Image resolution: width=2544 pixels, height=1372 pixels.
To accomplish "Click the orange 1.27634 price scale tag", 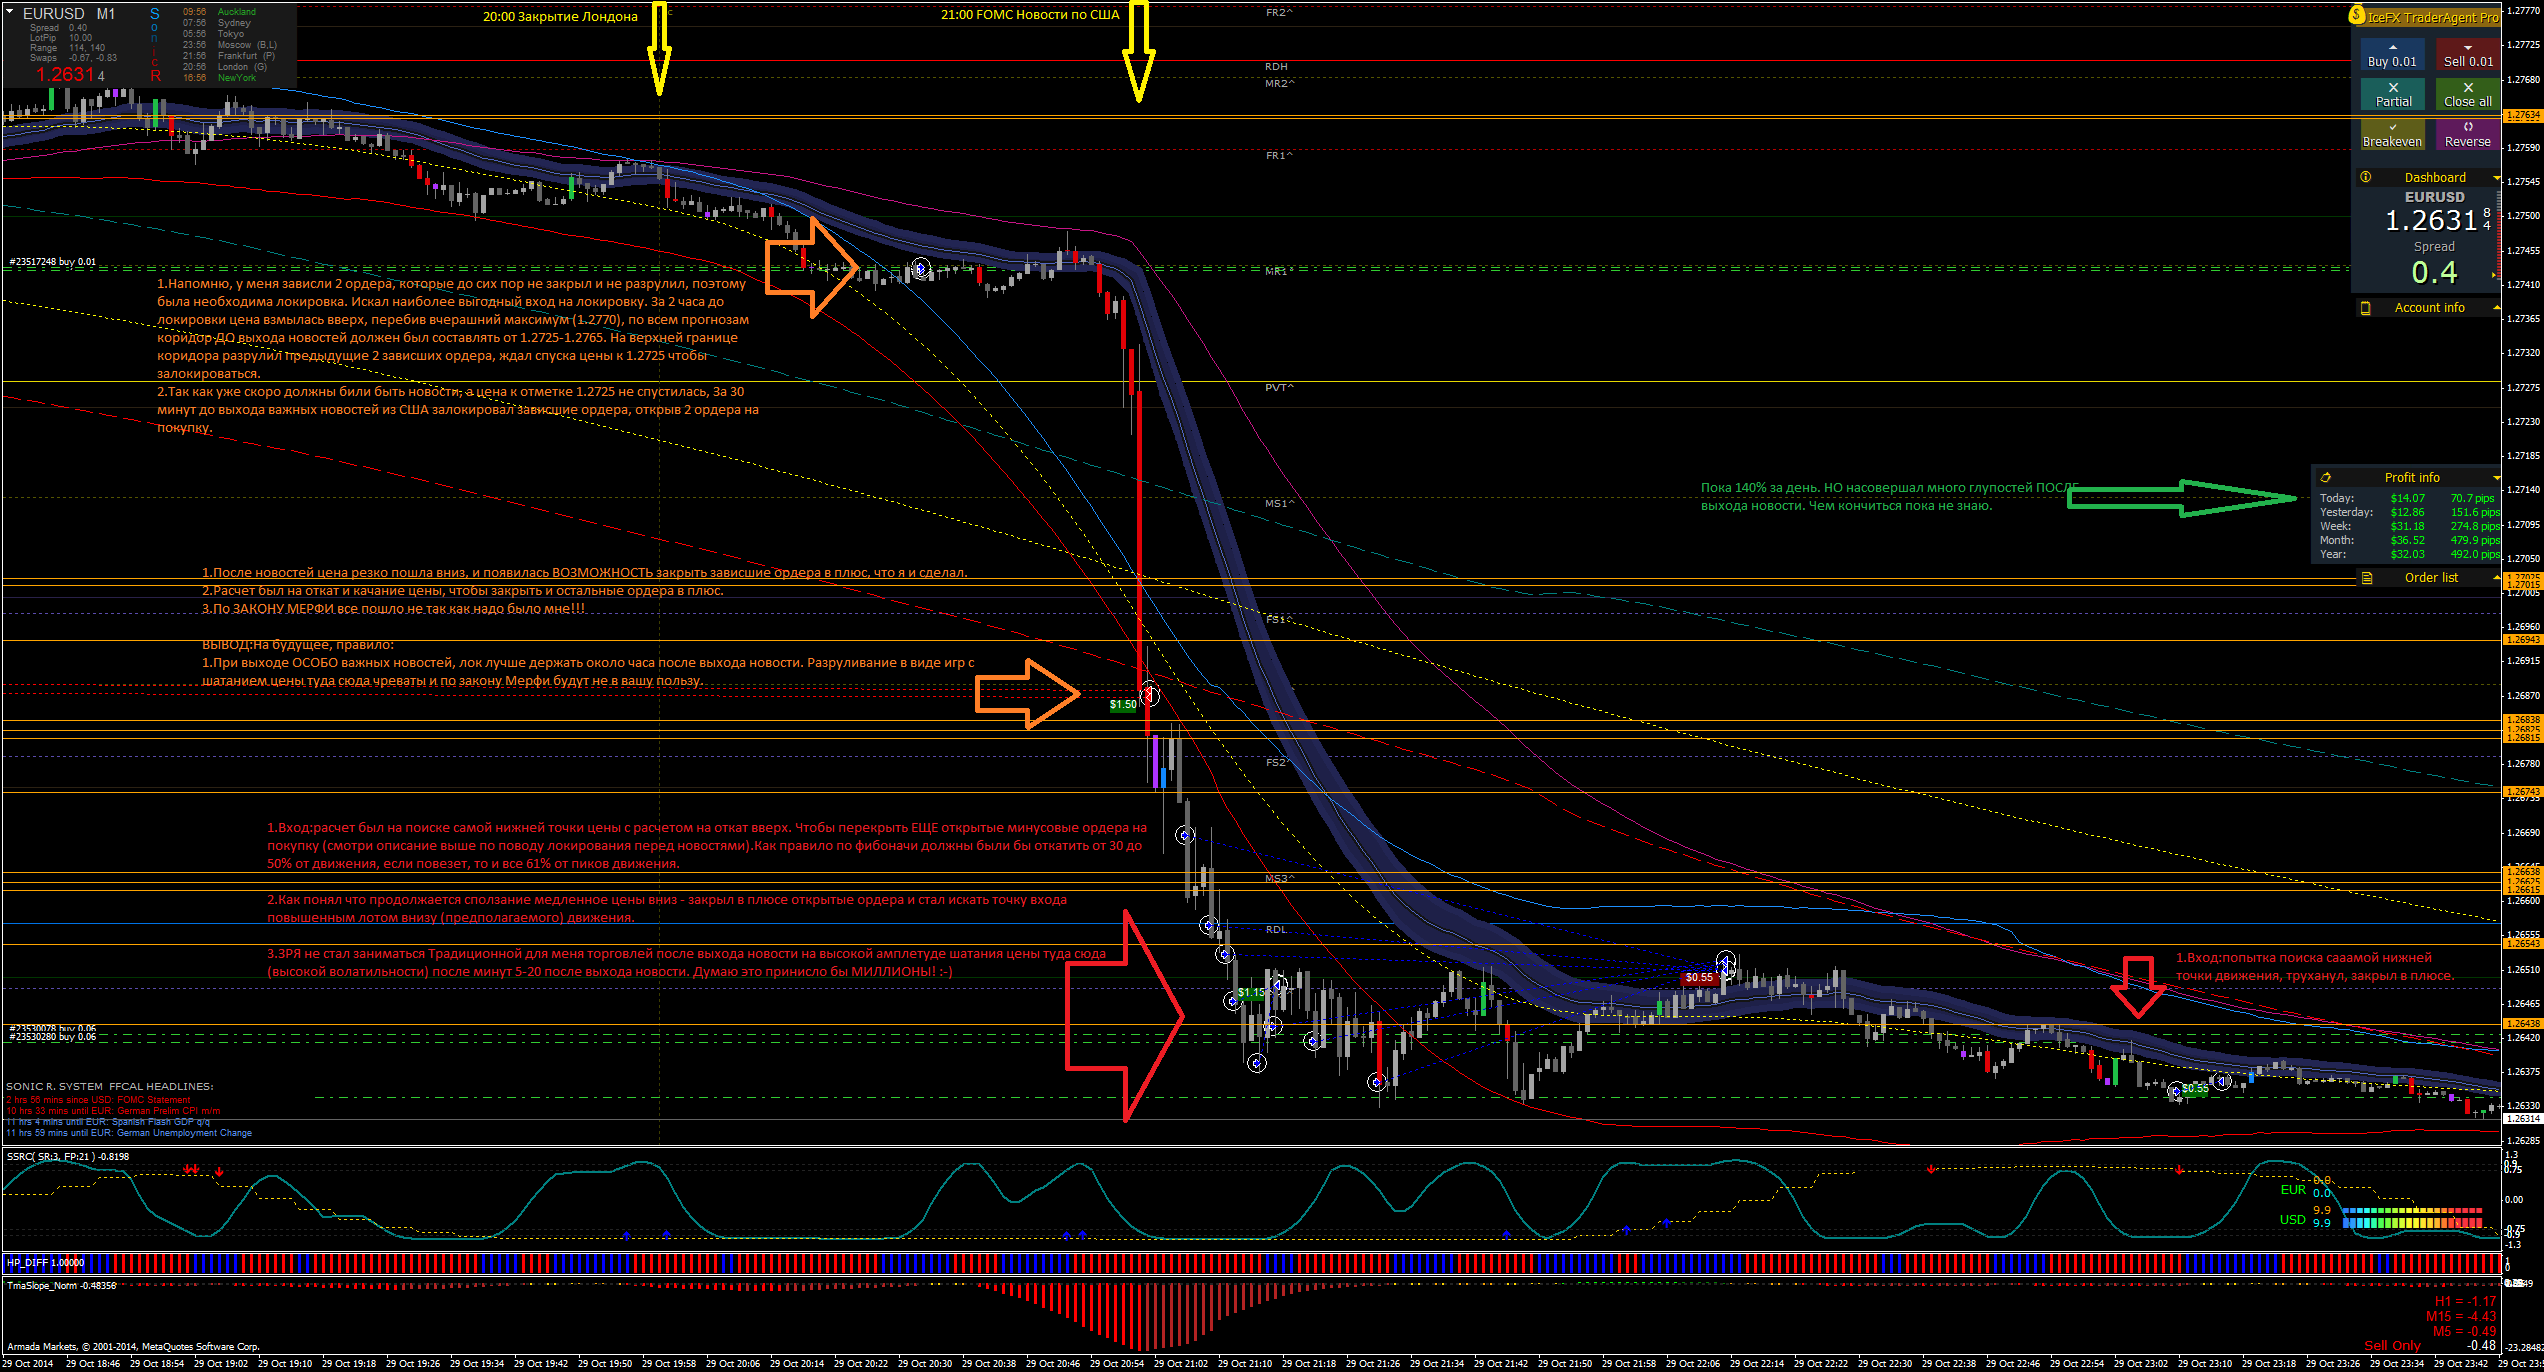I will click(x=2523, y=116).
